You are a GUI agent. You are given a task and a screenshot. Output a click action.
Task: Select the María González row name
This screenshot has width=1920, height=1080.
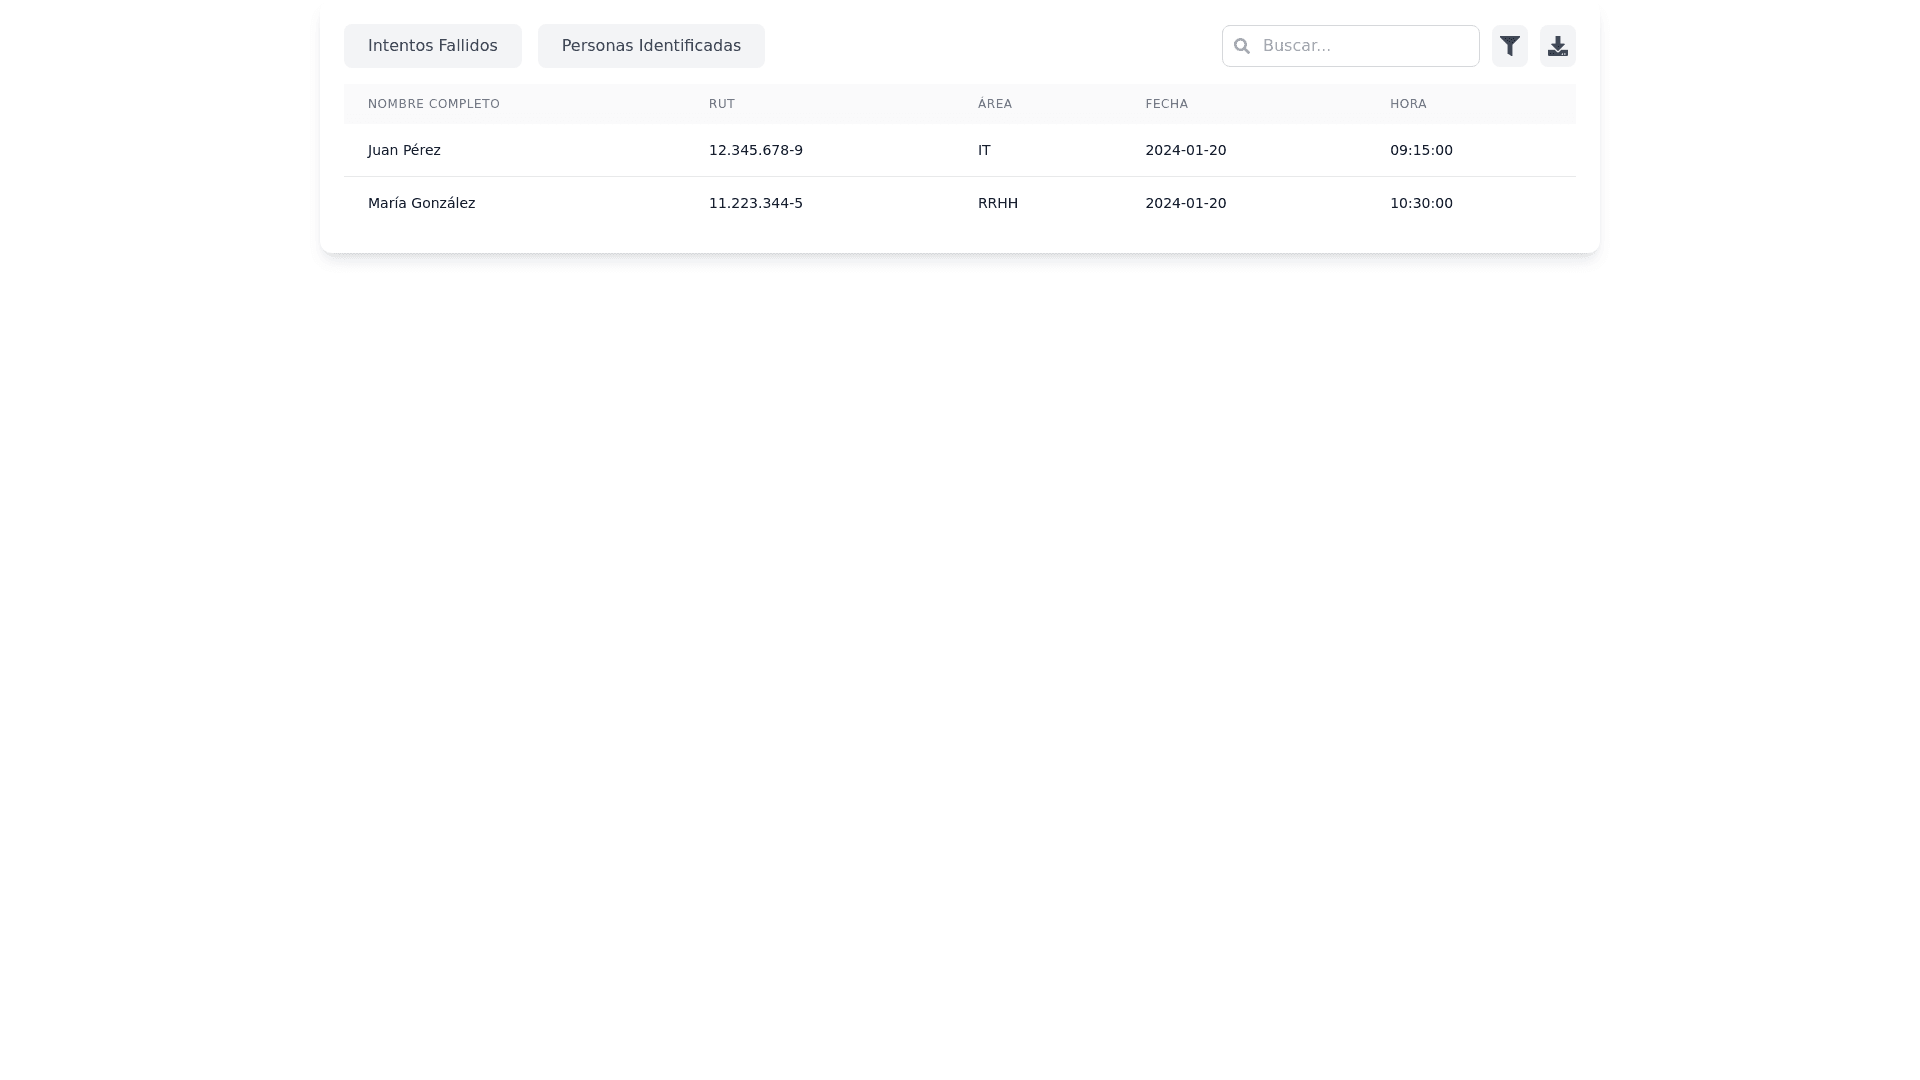click(x=422, y=203)
